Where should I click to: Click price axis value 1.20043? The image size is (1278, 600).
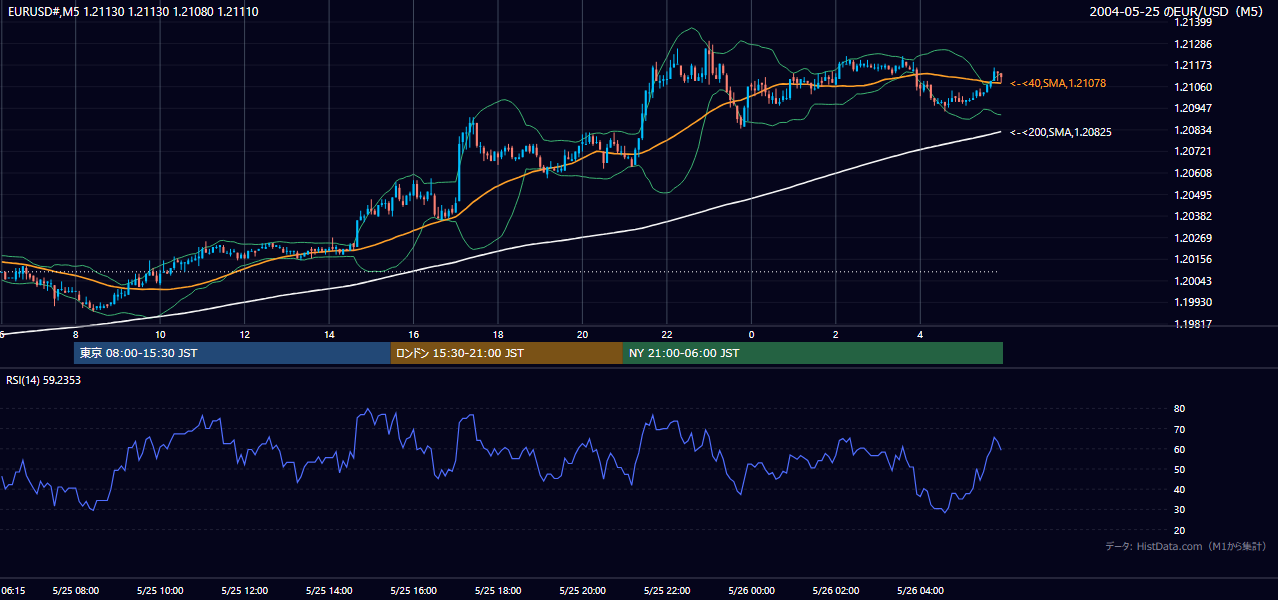[1194, 281]
